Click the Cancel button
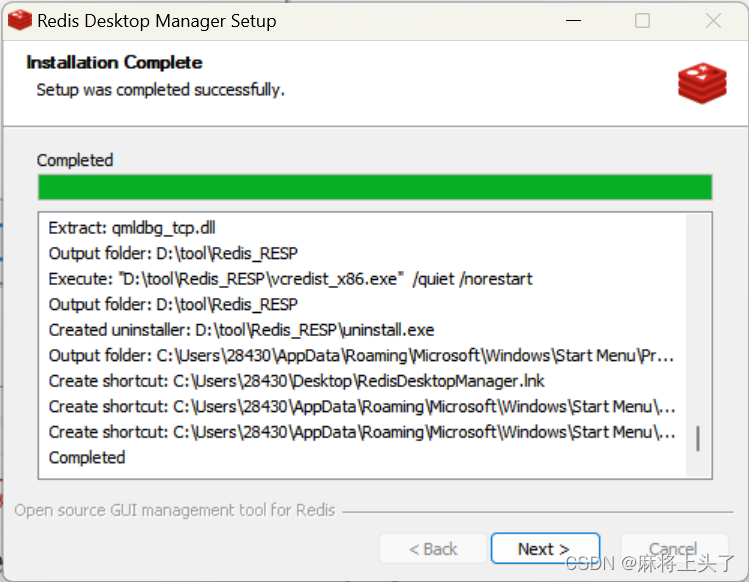The image size is (749, 582). [674, 549]
